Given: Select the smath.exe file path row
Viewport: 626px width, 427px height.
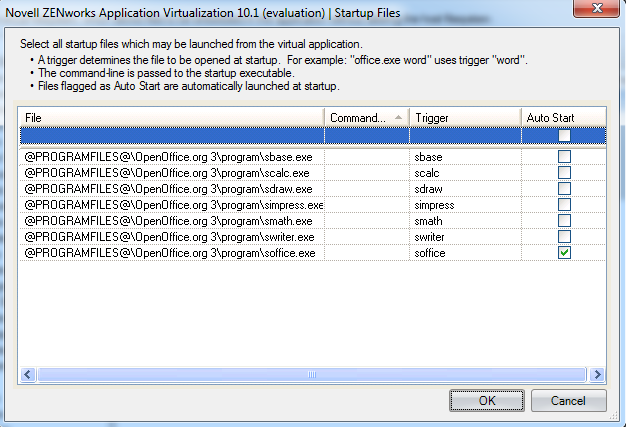Looking at the screenshot, I should point(172,221).
